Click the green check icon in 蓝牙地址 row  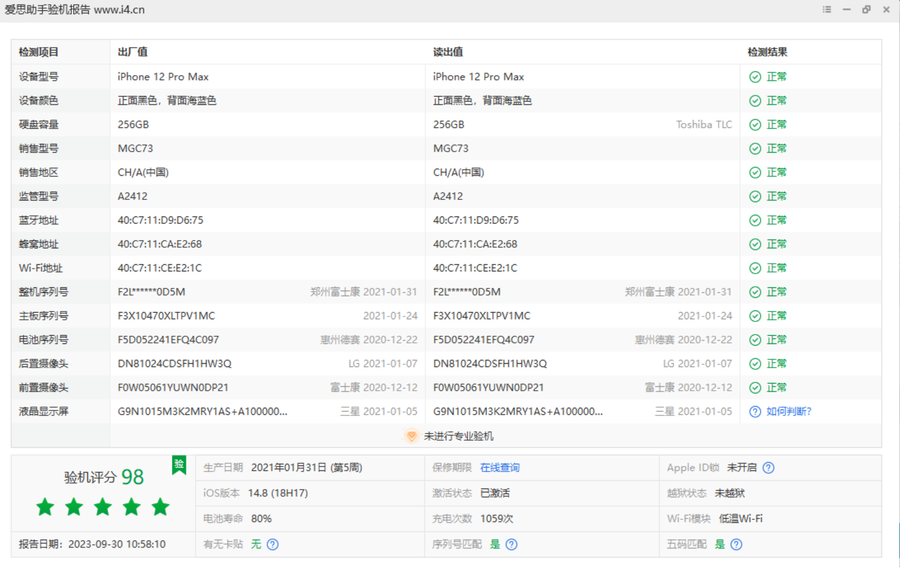755,220
